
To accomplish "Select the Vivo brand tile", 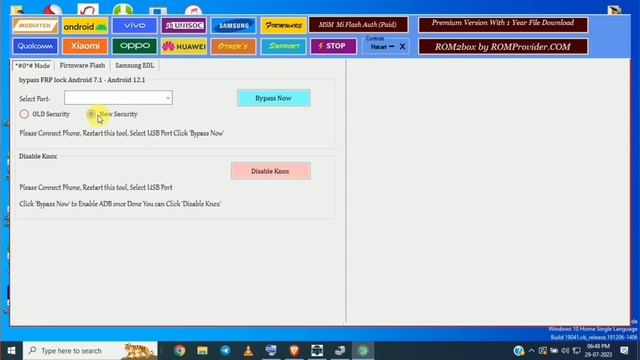I will 134,26.
